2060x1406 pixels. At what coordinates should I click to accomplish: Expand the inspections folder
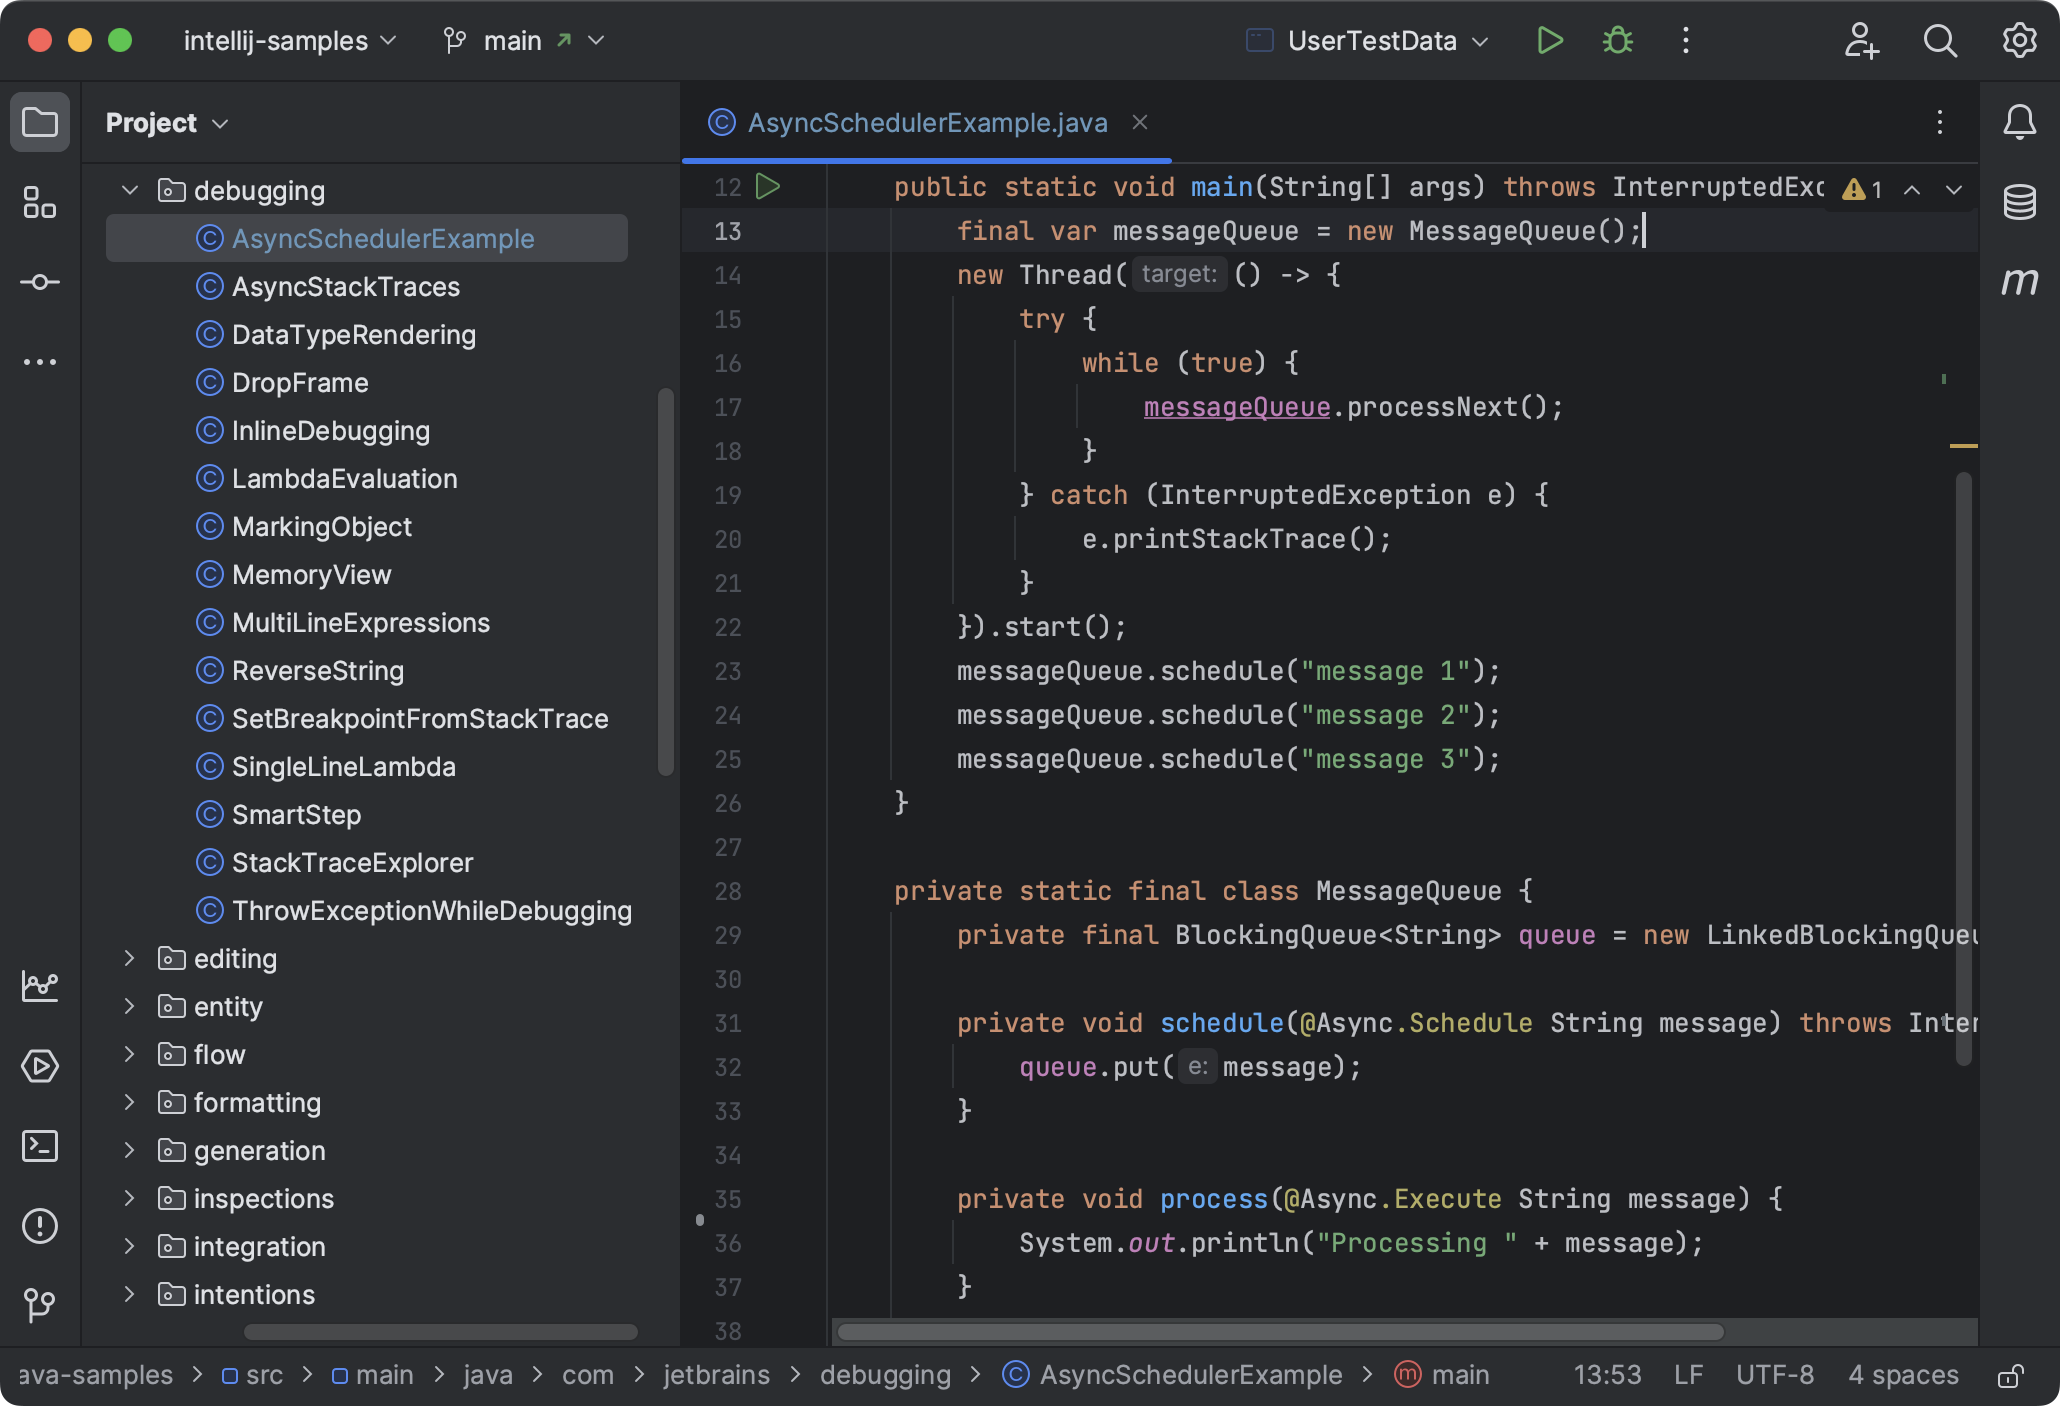[x=129, y=1198]
